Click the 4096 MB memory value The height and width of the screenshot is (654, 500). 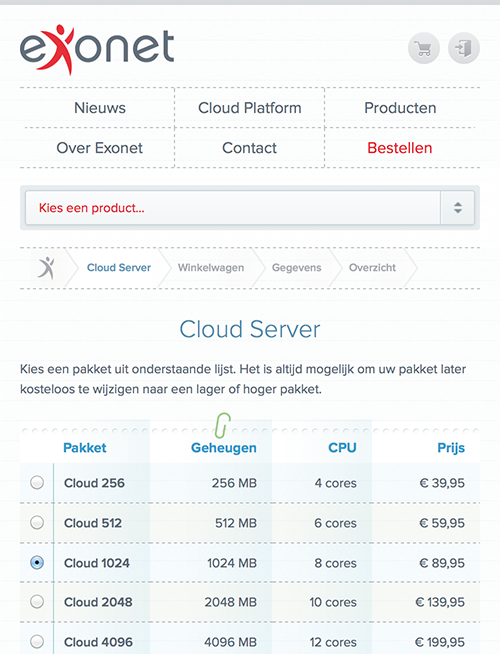coord(231,642)
